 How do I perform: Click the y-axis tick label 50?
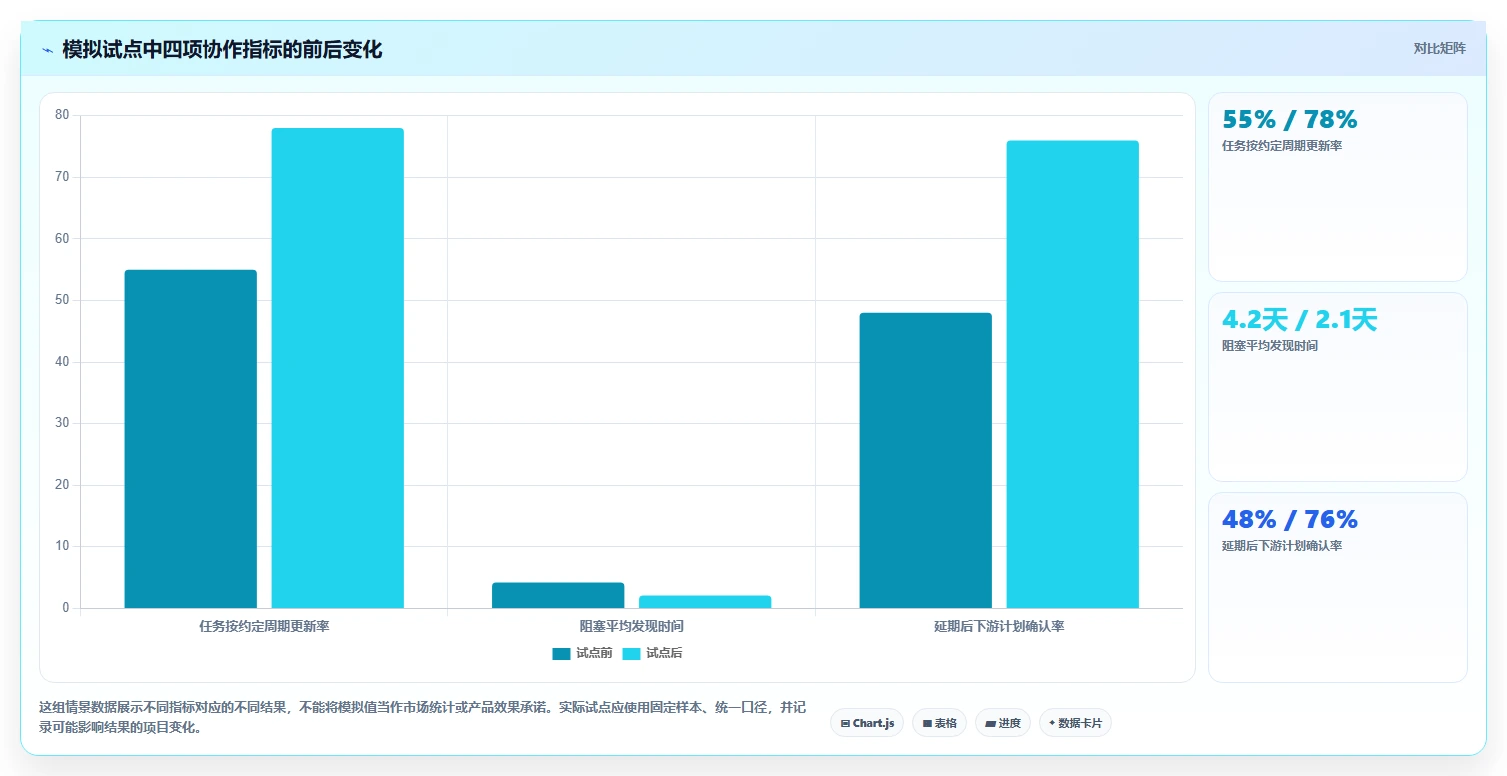point(62,300)
